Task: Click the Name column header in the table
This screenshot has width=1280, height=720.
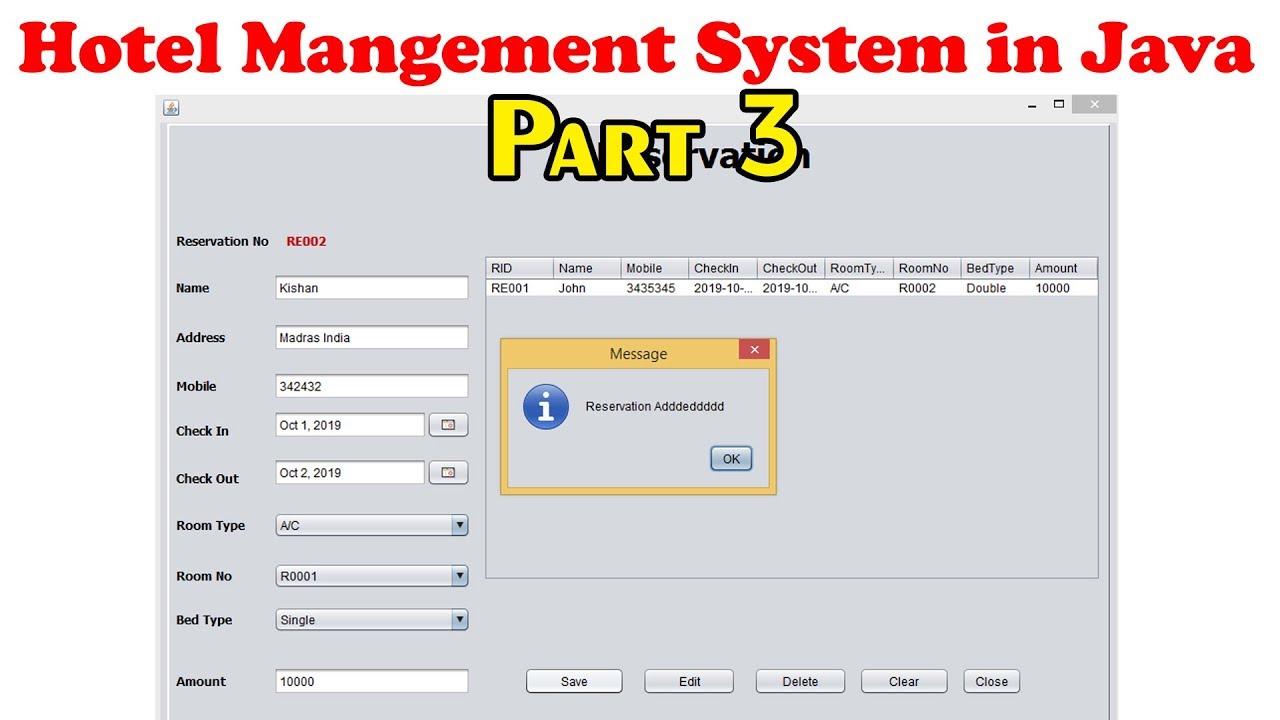Action: (588, 268)
